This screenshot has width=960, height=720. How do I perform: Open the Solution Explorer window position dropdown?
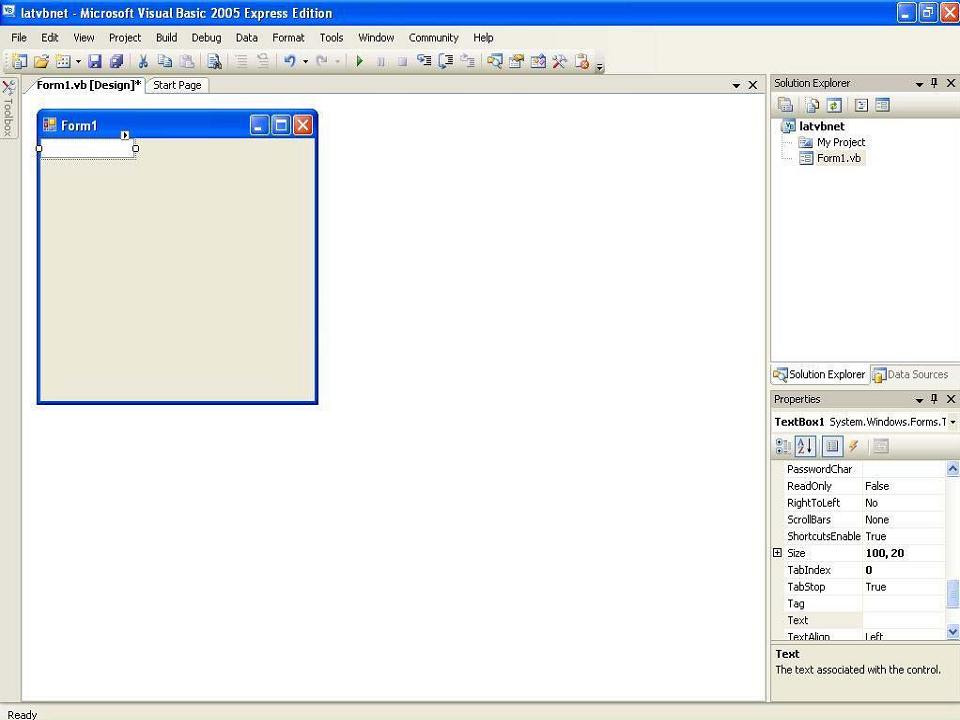pyautogui.click(x=919, y=84)
